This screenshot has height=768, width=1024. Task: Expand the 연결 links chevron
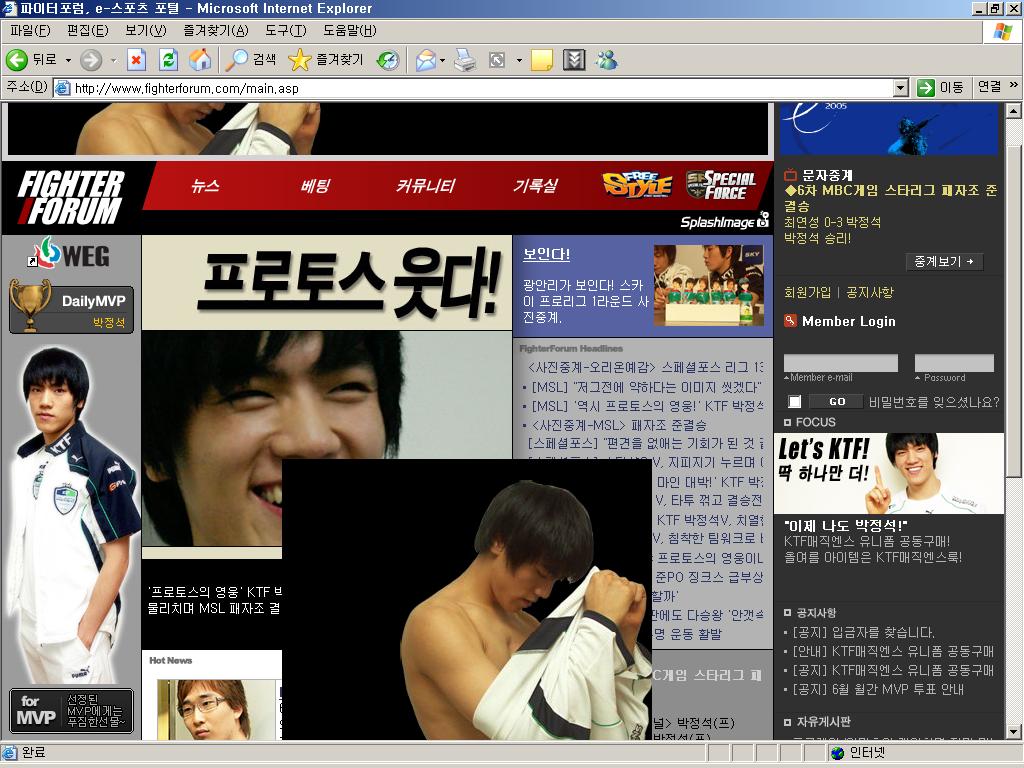(x=1014, y=85)
